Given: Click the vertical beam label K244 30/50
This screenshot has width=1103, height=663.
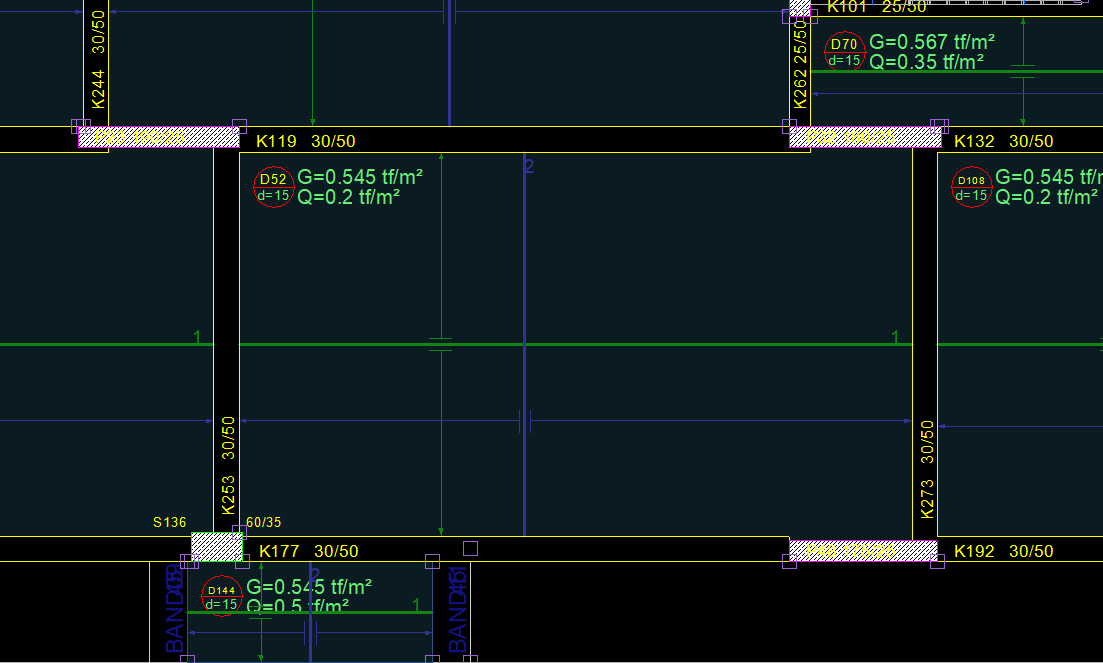Looking at the screenshot, I should [x=98, y=60].
